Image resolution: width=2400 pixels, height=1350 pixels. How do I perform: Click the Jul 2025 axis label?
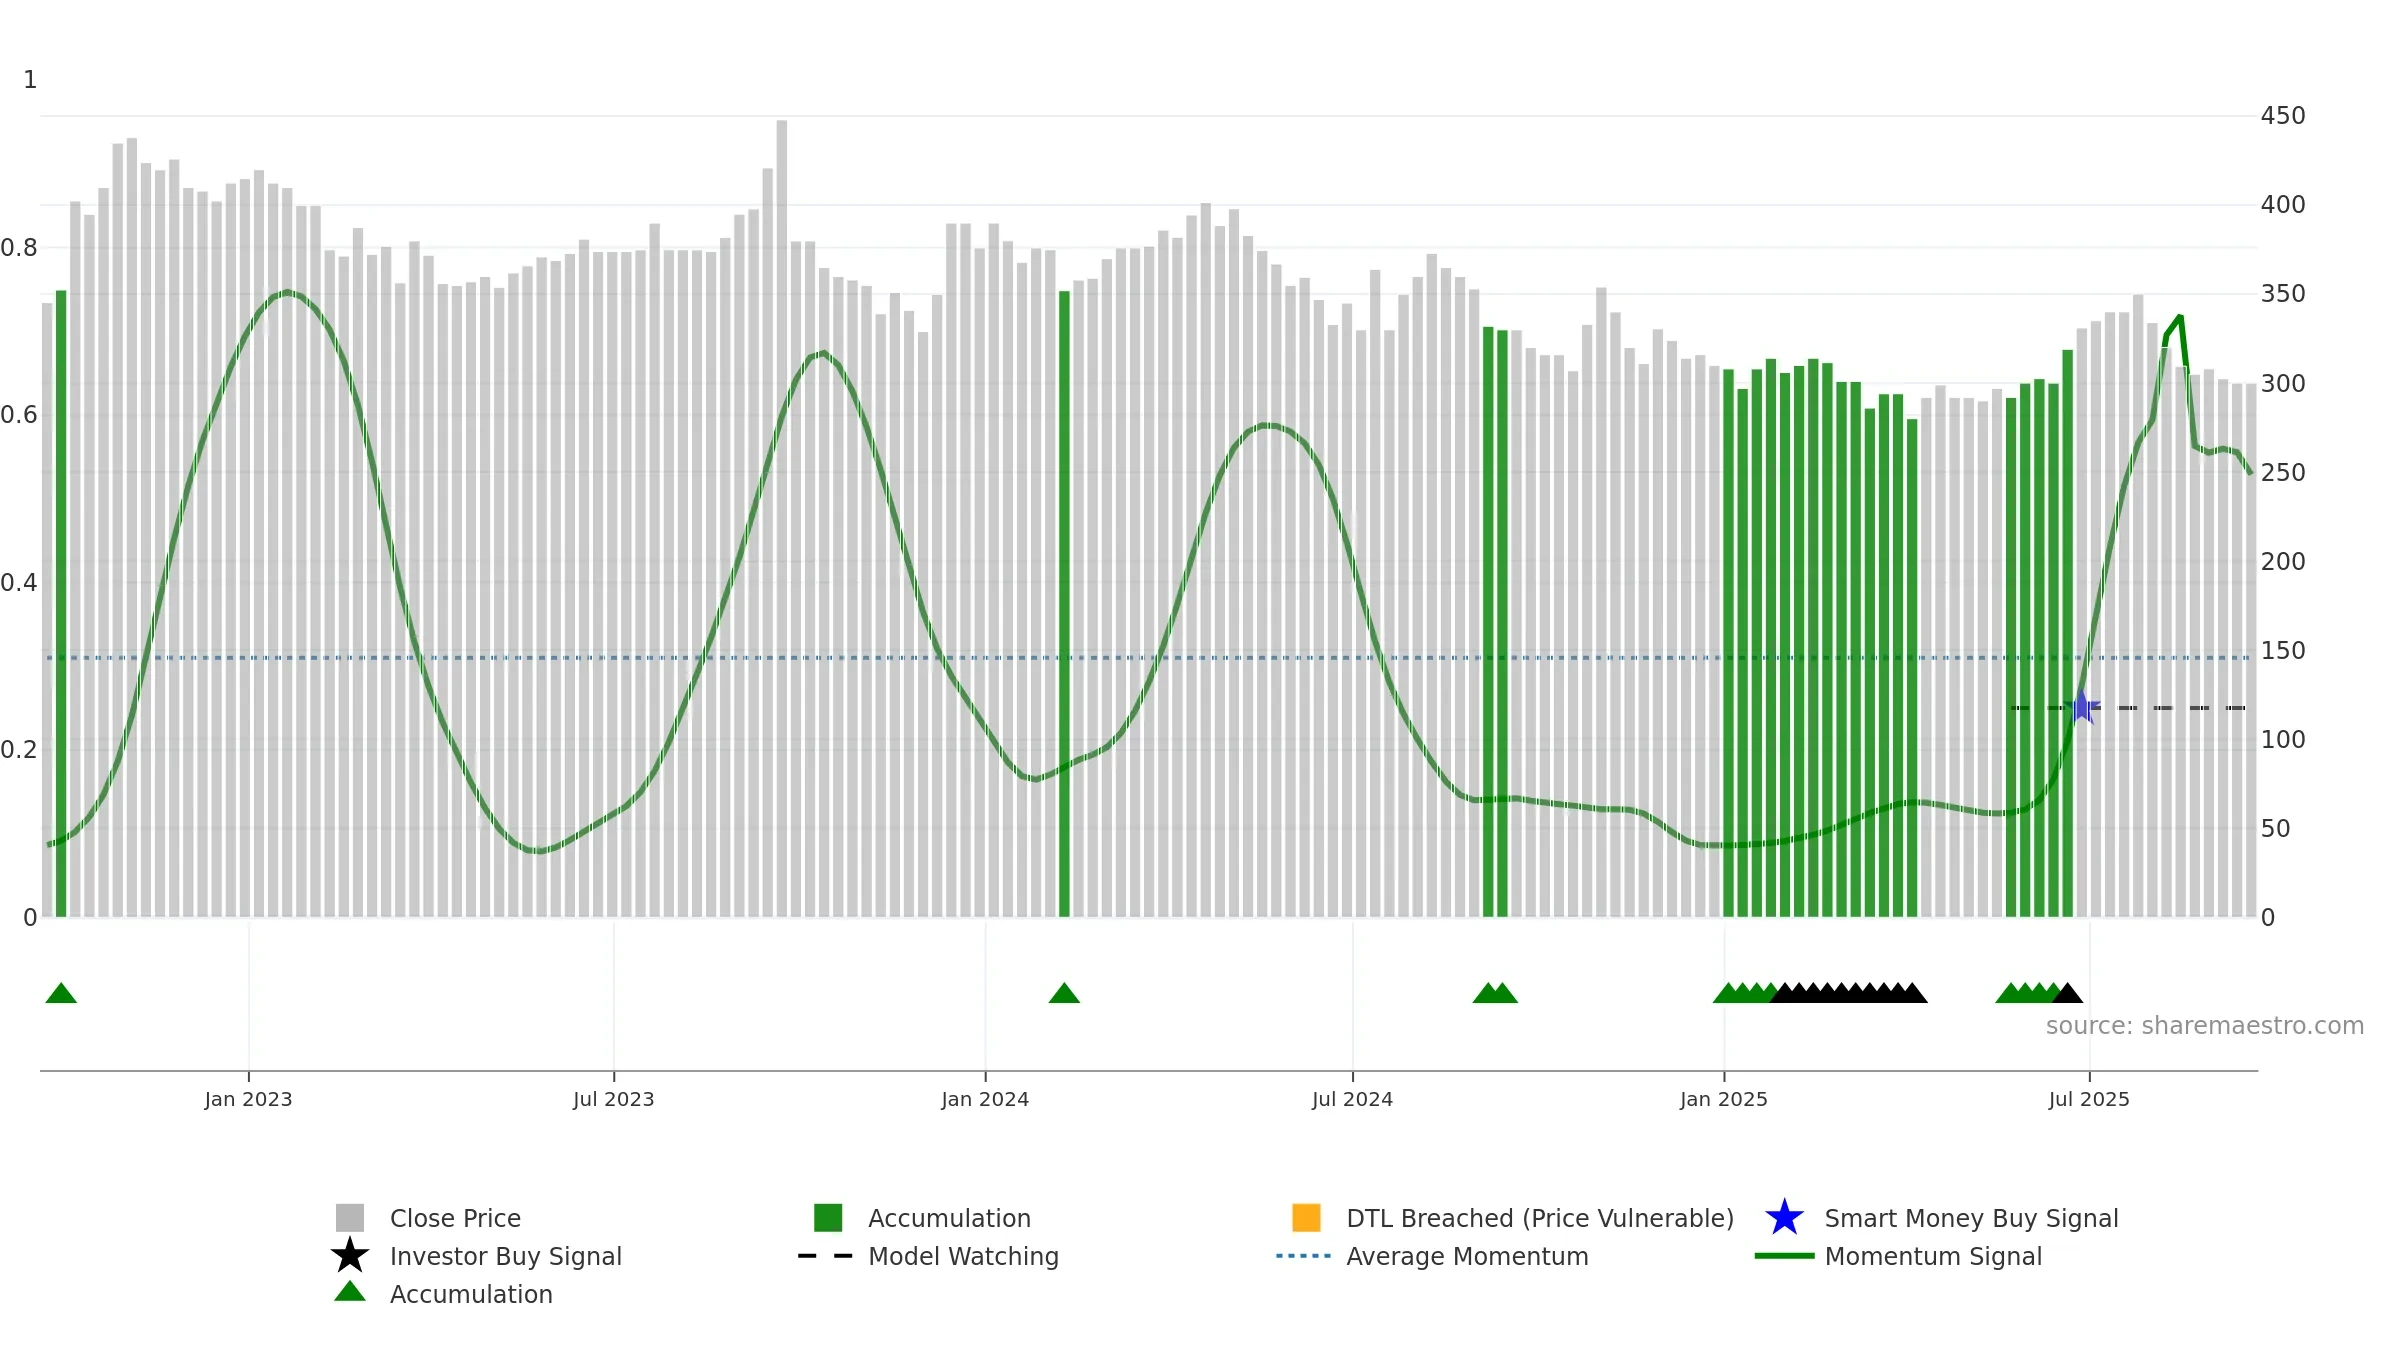click(x=2089, y=1100)
